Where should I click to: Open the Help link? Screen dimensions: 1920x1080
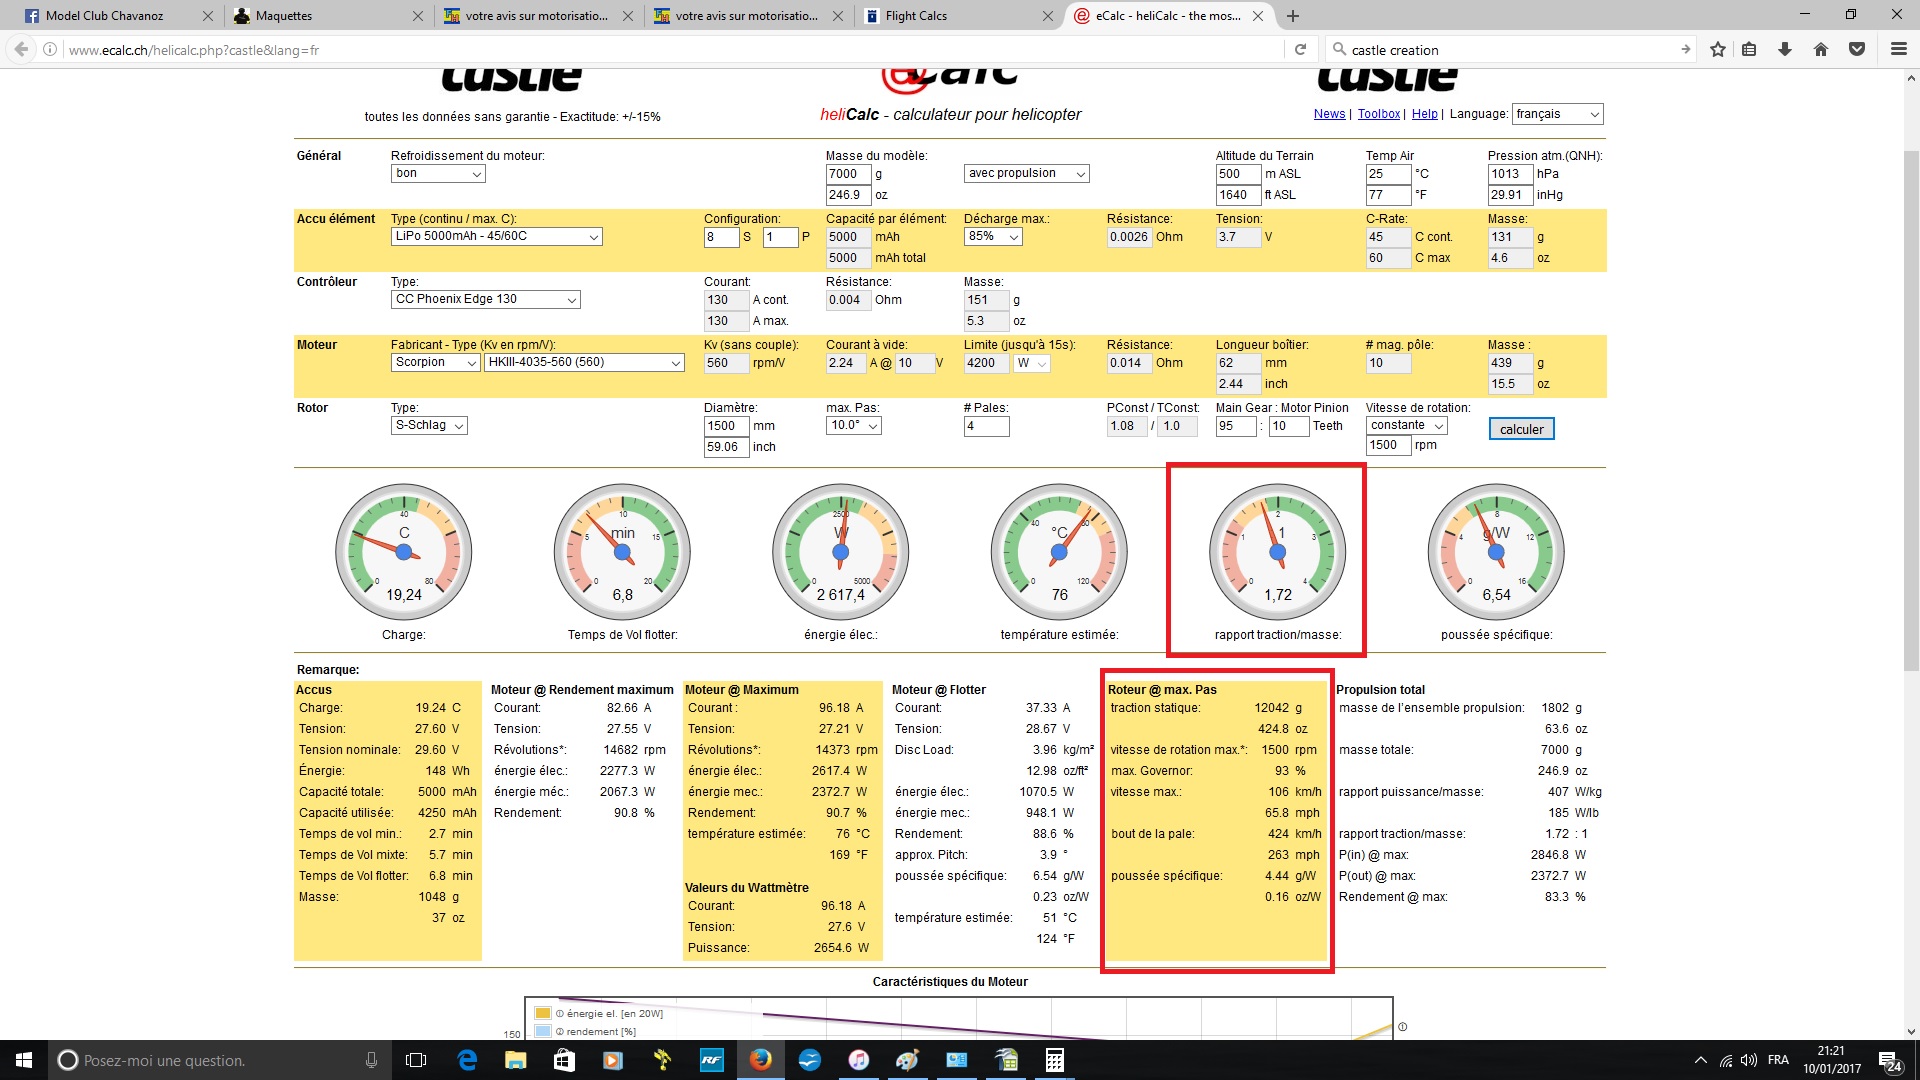pyautogui.click(x=1424, y=114)
